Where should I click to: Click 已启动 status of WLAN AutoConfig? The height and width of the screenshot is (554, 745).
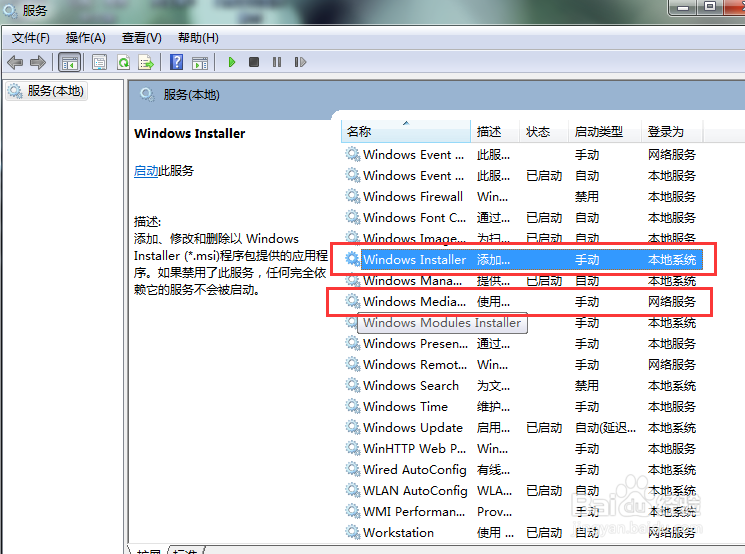click(544, 490)
